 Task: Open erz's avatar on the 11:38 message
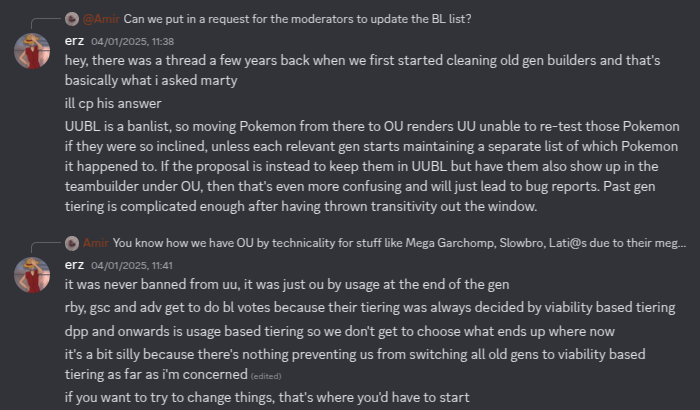pos(32,51)
